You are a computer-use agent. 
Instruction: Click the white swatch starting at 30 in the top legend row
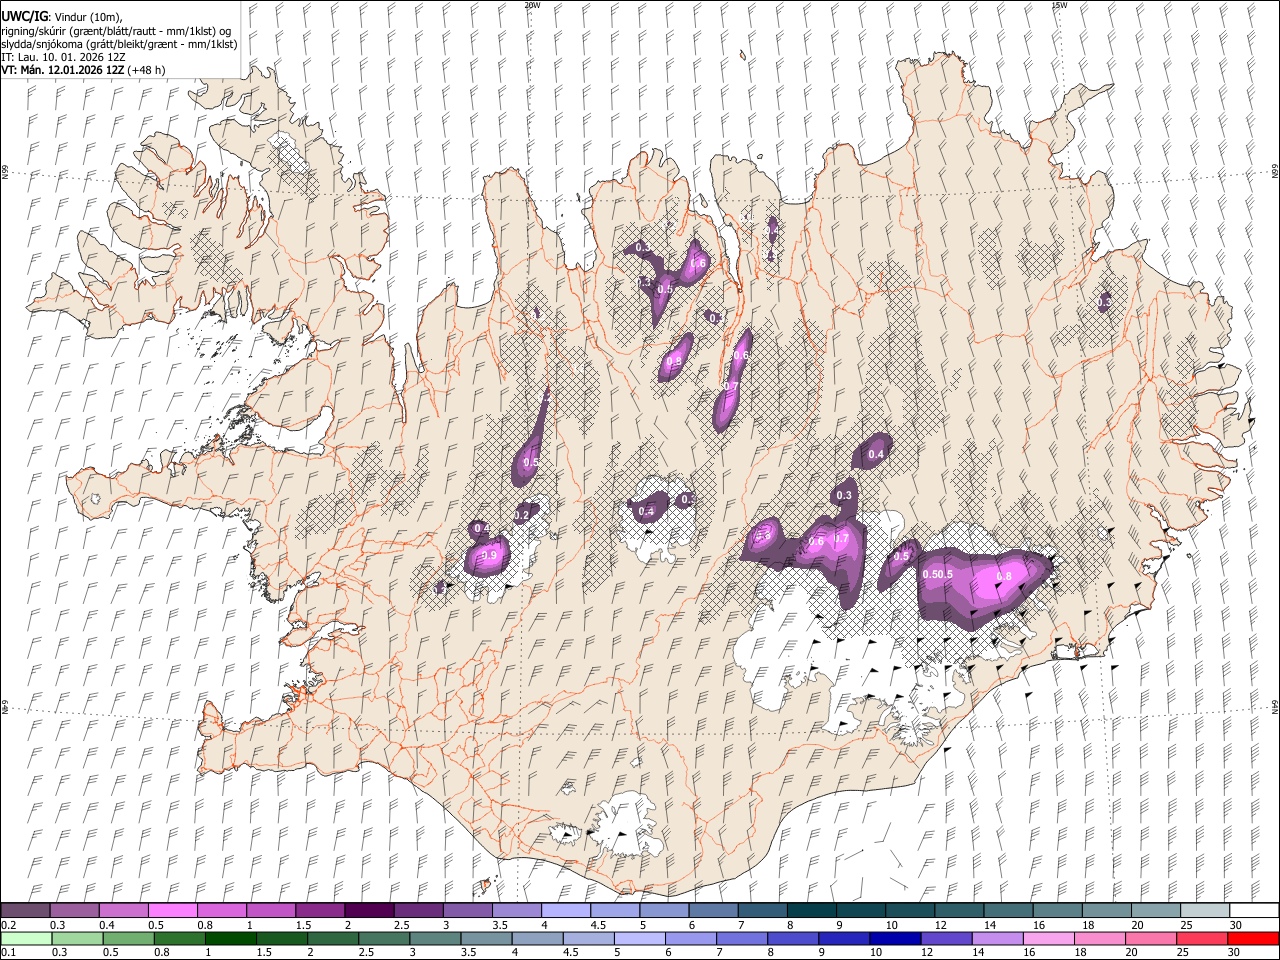(x=1253, y=910)
